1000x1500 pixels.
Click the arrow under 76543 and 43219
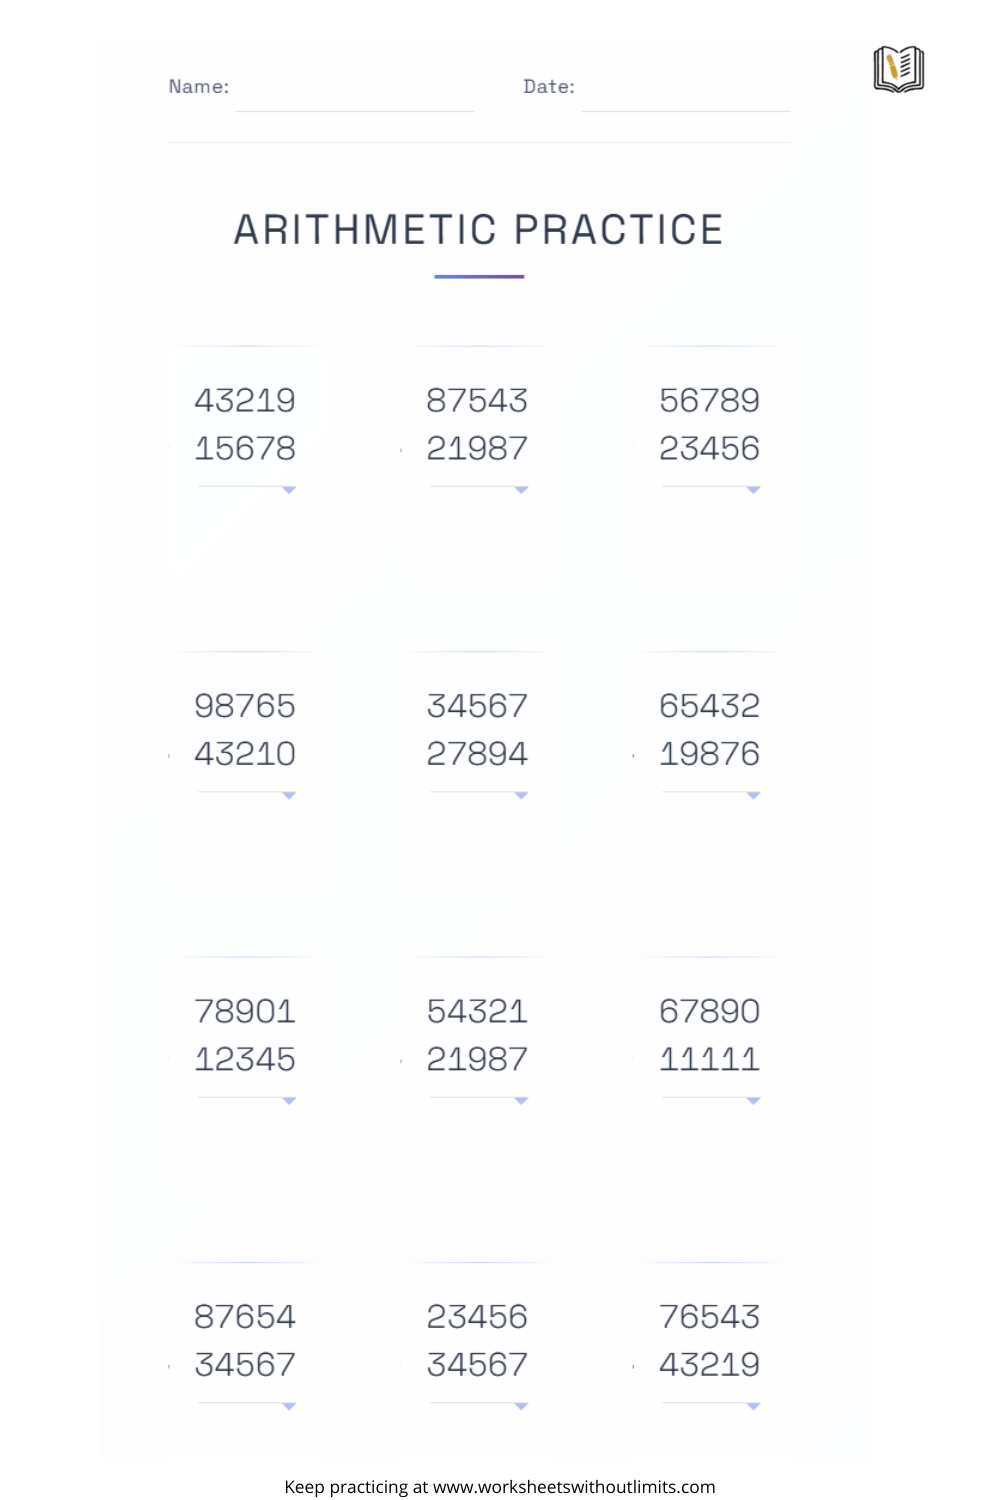click(754, 1406)
